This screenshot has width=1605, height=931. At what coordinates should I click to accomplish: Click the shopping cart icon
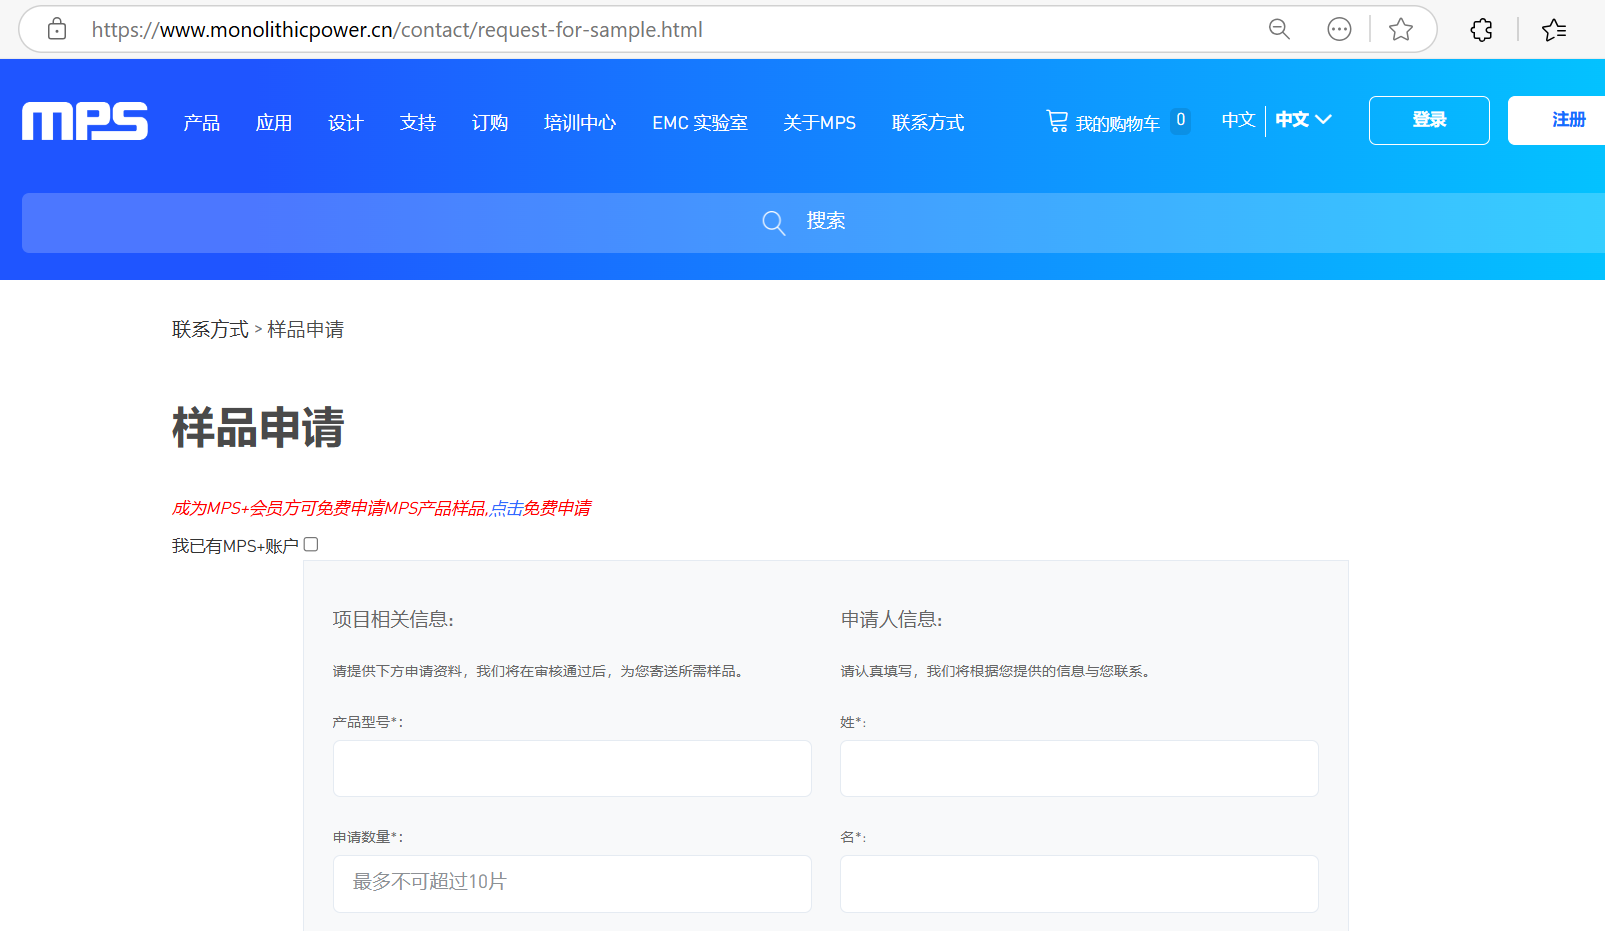1057,121
